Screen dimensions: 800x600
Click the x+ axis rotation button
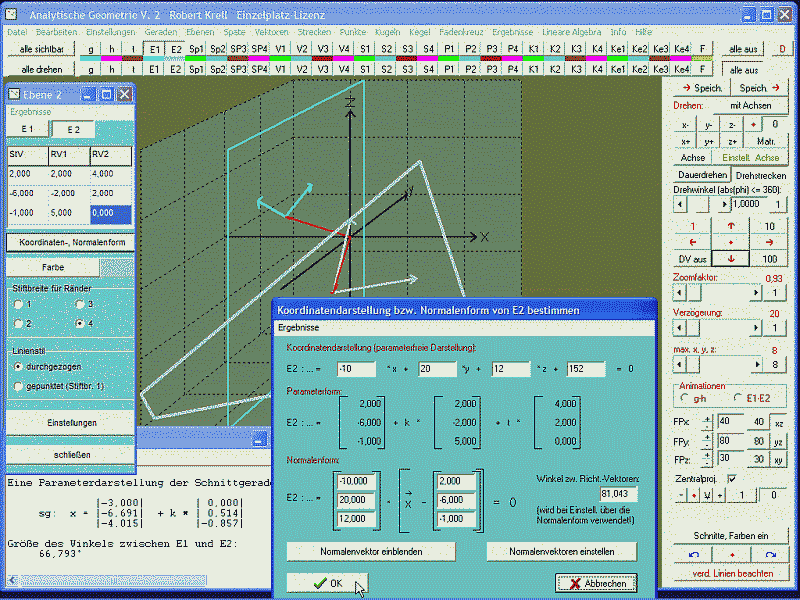tap(685, 142)
